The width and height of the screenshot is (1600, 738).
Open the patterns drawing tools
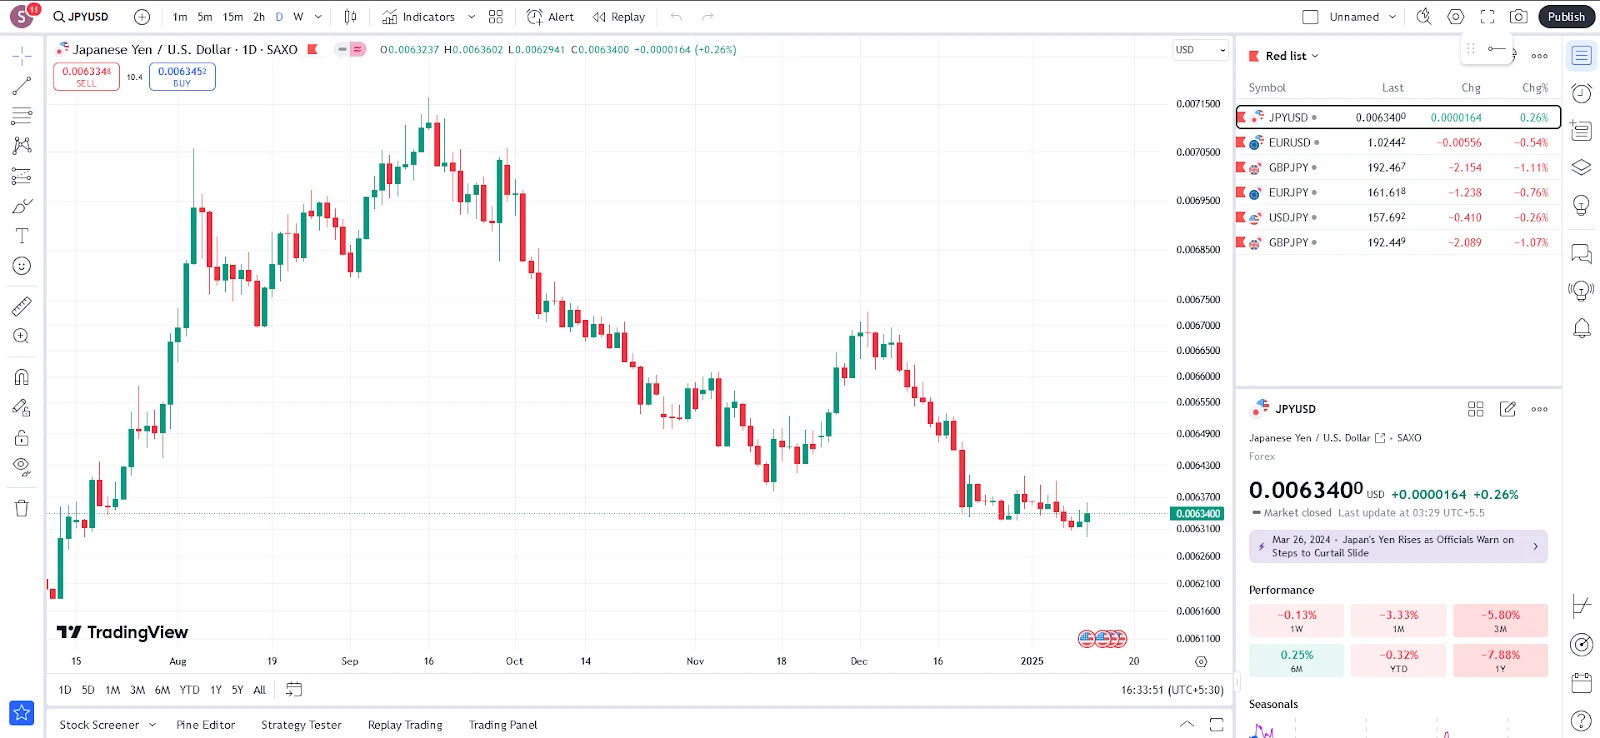pos(21,146)
